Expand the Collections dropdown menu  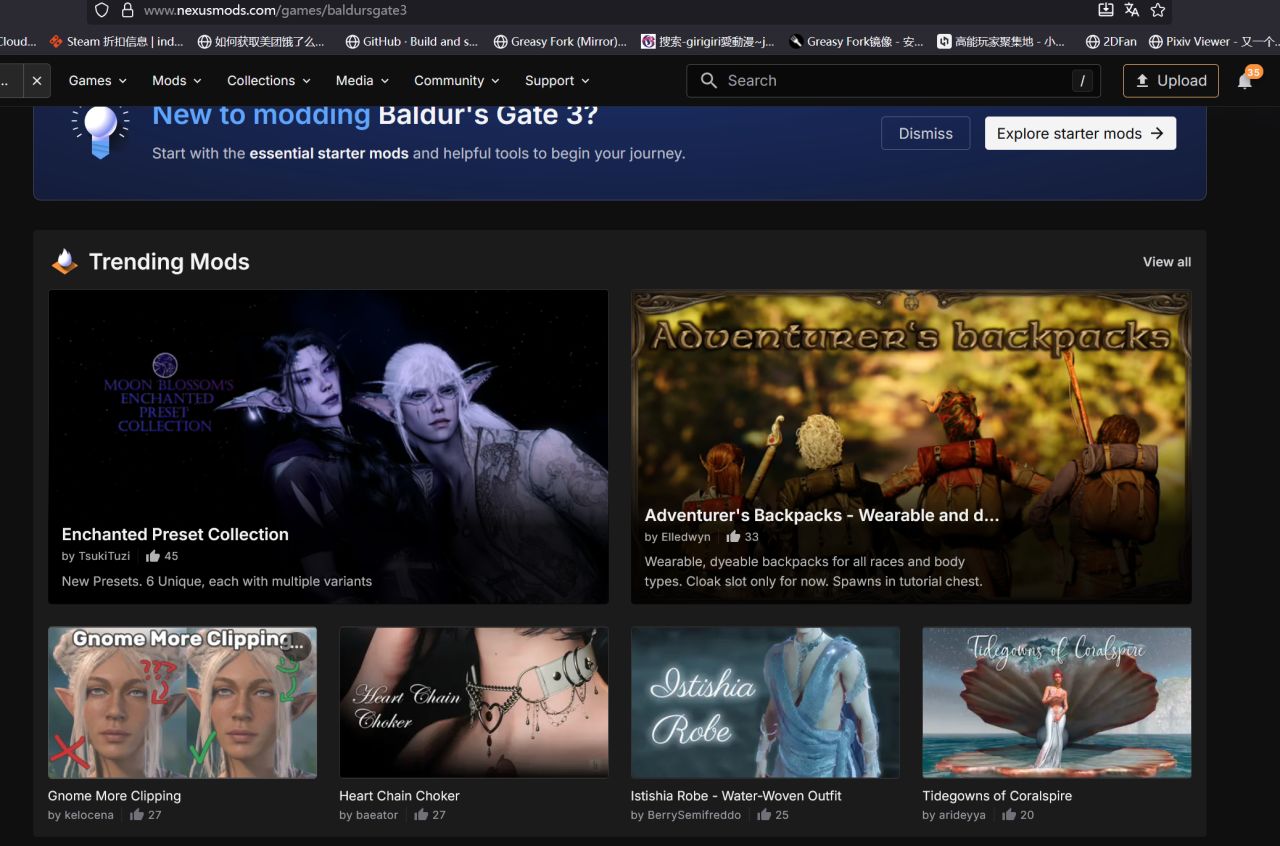[269, 81]
